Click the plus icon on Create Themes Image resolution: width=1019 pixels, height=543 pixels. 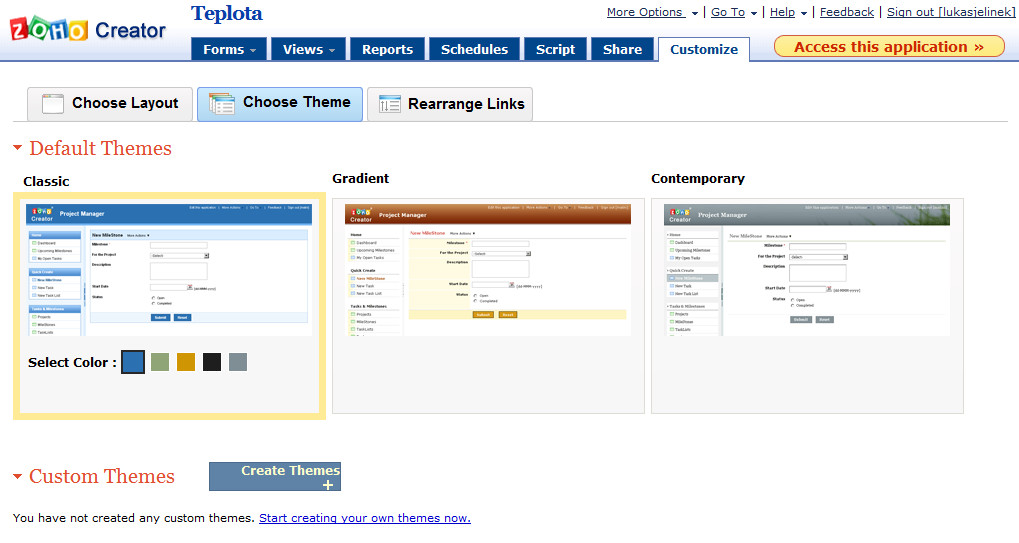pyautogui.click(x=328, y=485)
